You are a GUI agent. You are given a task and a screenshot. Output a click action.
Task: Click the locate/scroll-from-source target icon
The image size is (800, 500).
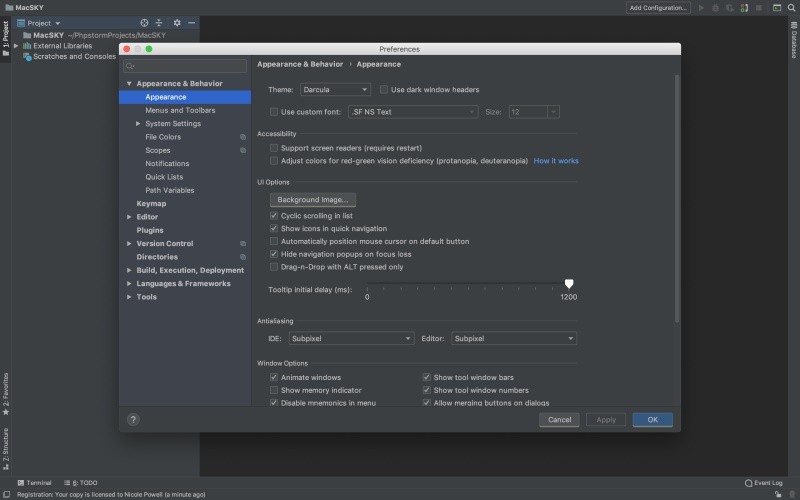144,23
